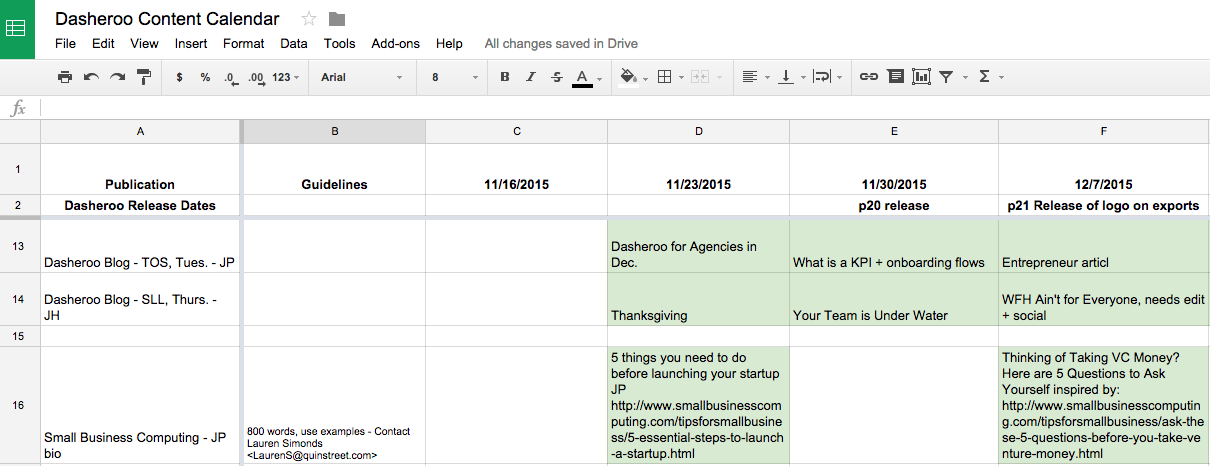This screenshot has height=466, width=1210.
Task: Increase decimal places
Action: coord(256,77)
